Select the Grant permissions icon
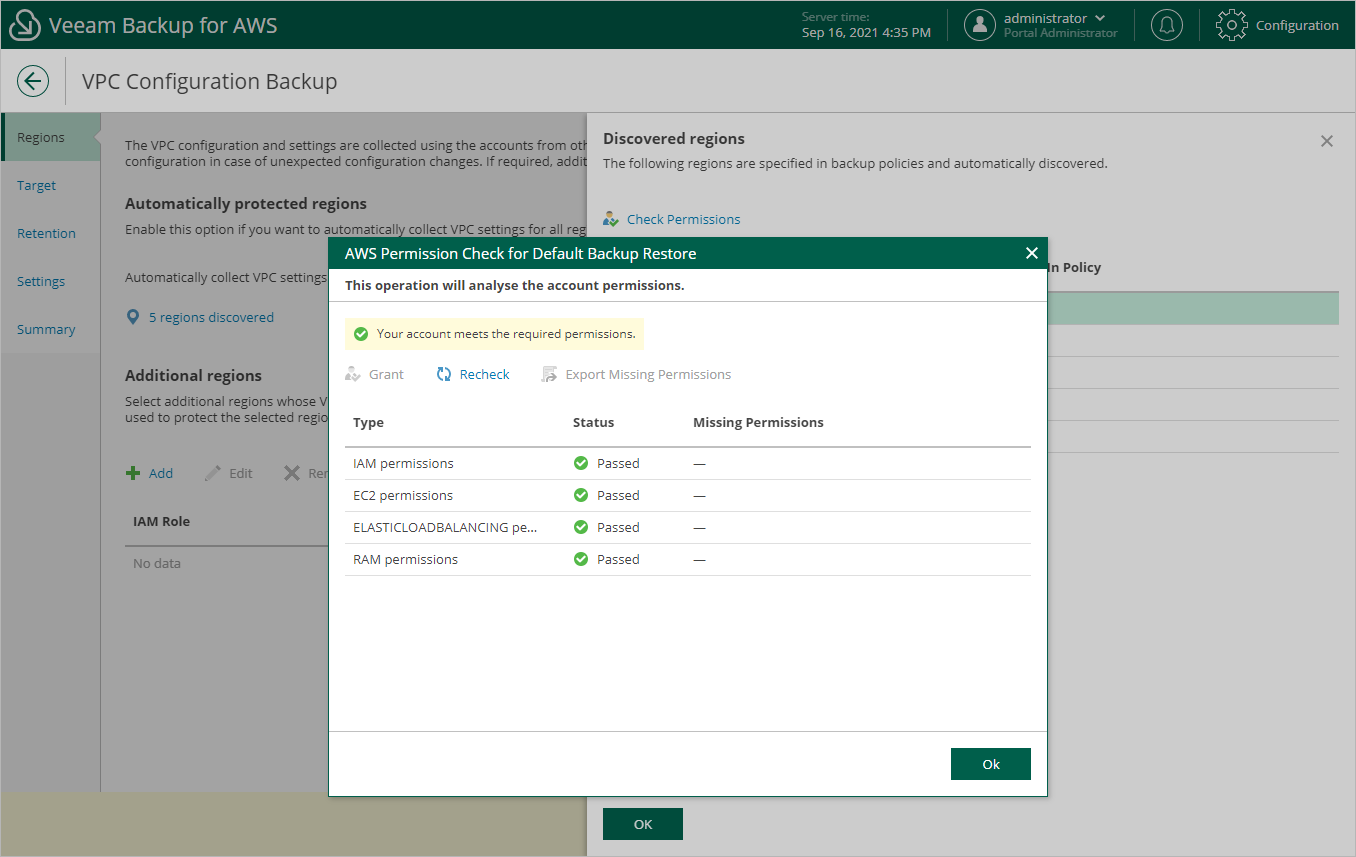 pos(375,374)
